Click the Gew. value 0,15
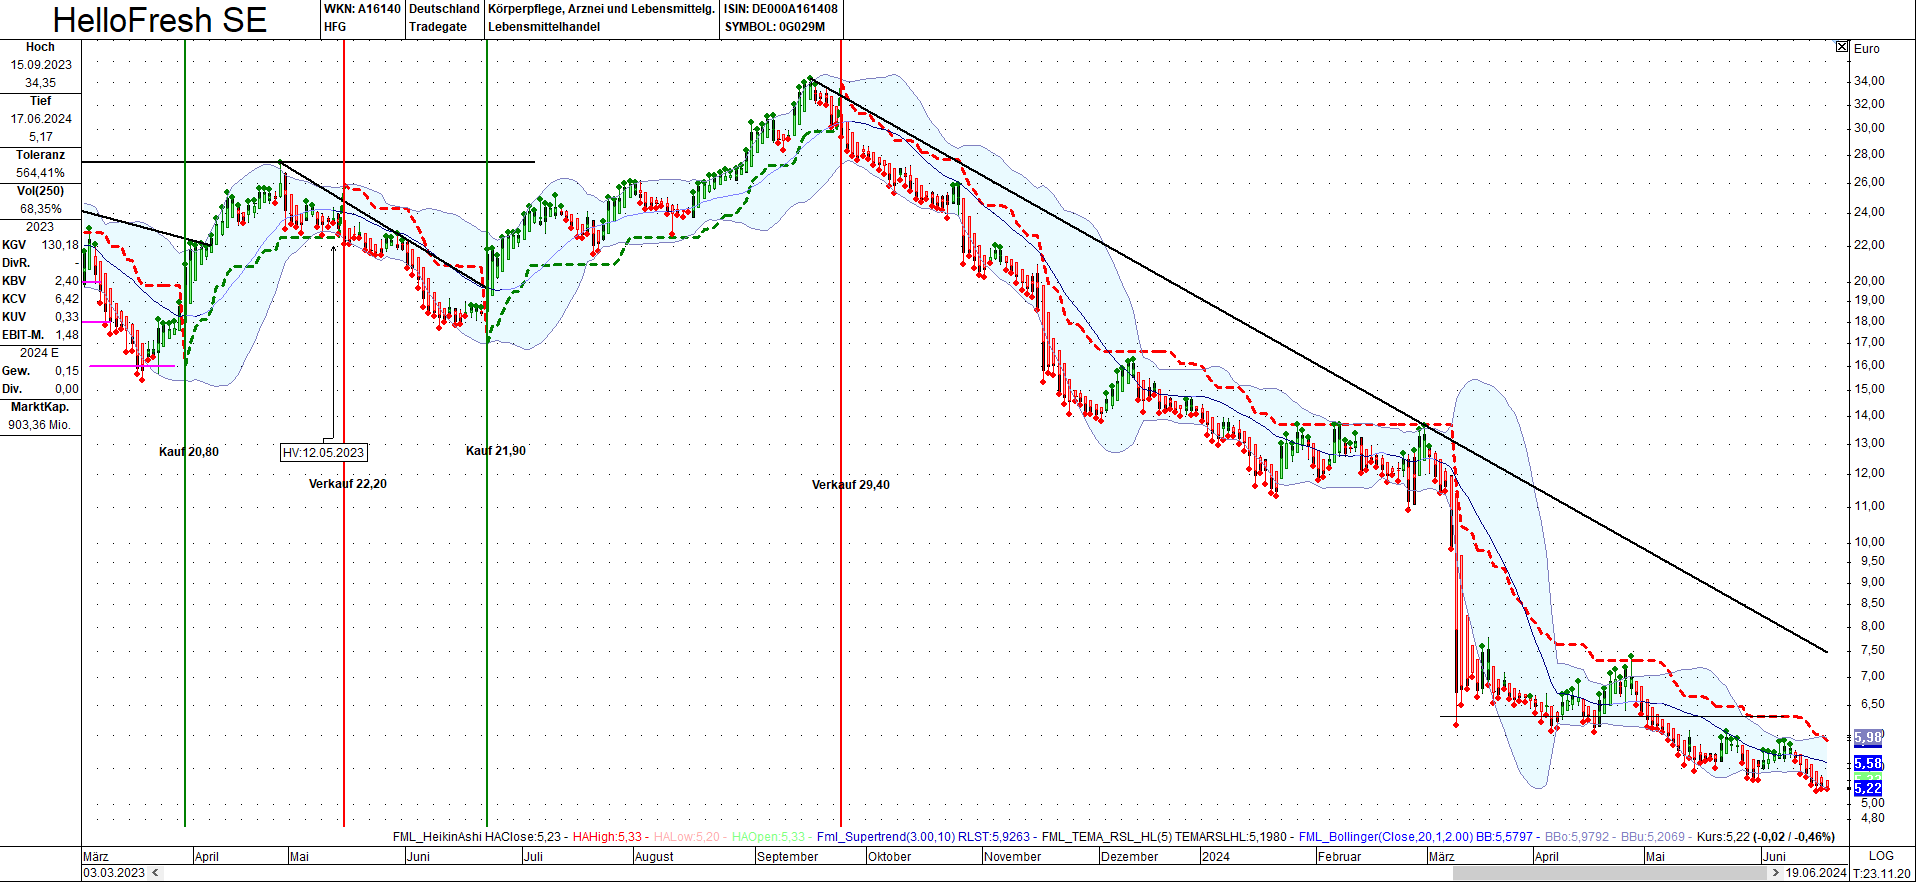Viewport: 1916px width, 882px height. tap(67, 371)
